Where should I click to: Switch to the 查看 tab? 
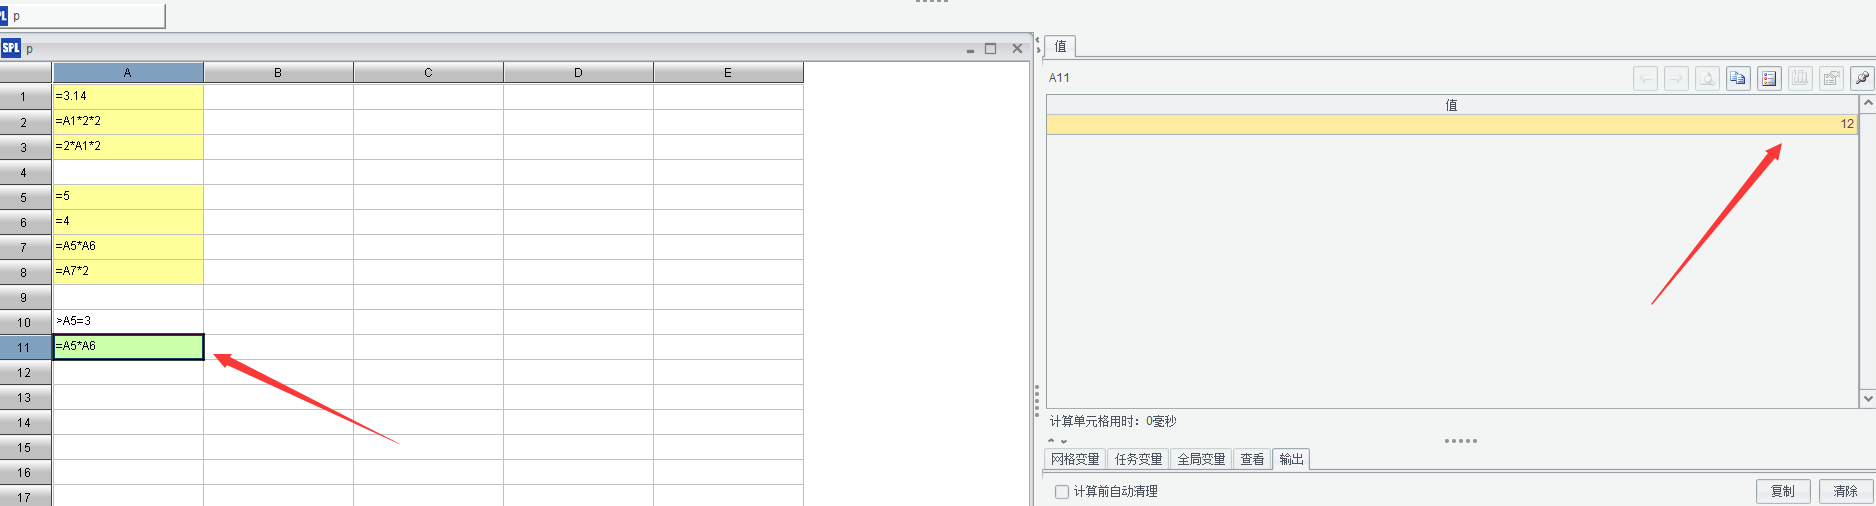point(1252,459)
